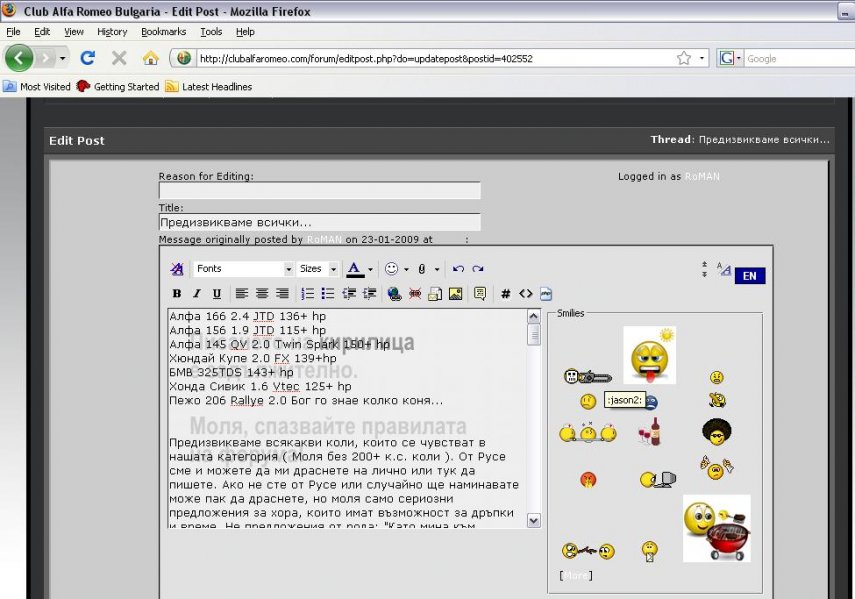855x599 pixels.
Task: Click the Undo arrow in editor toolbar
Action: [x=458, y=269]
